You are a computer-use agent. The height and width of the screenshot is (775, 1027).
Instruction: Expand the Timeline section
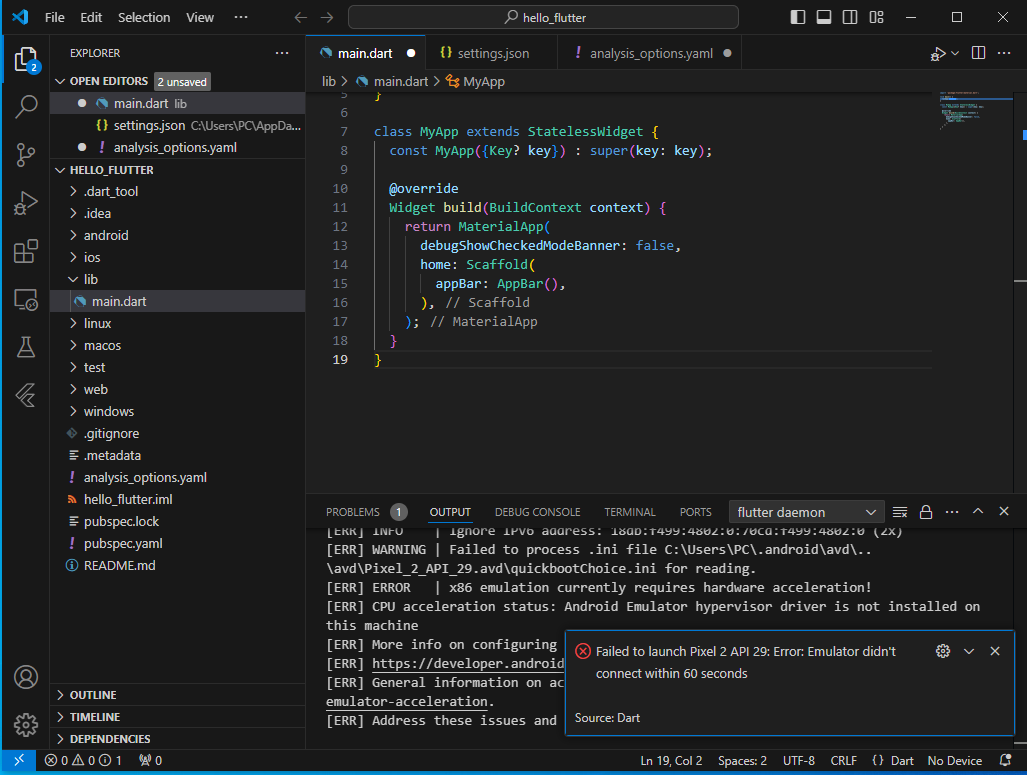60,717
